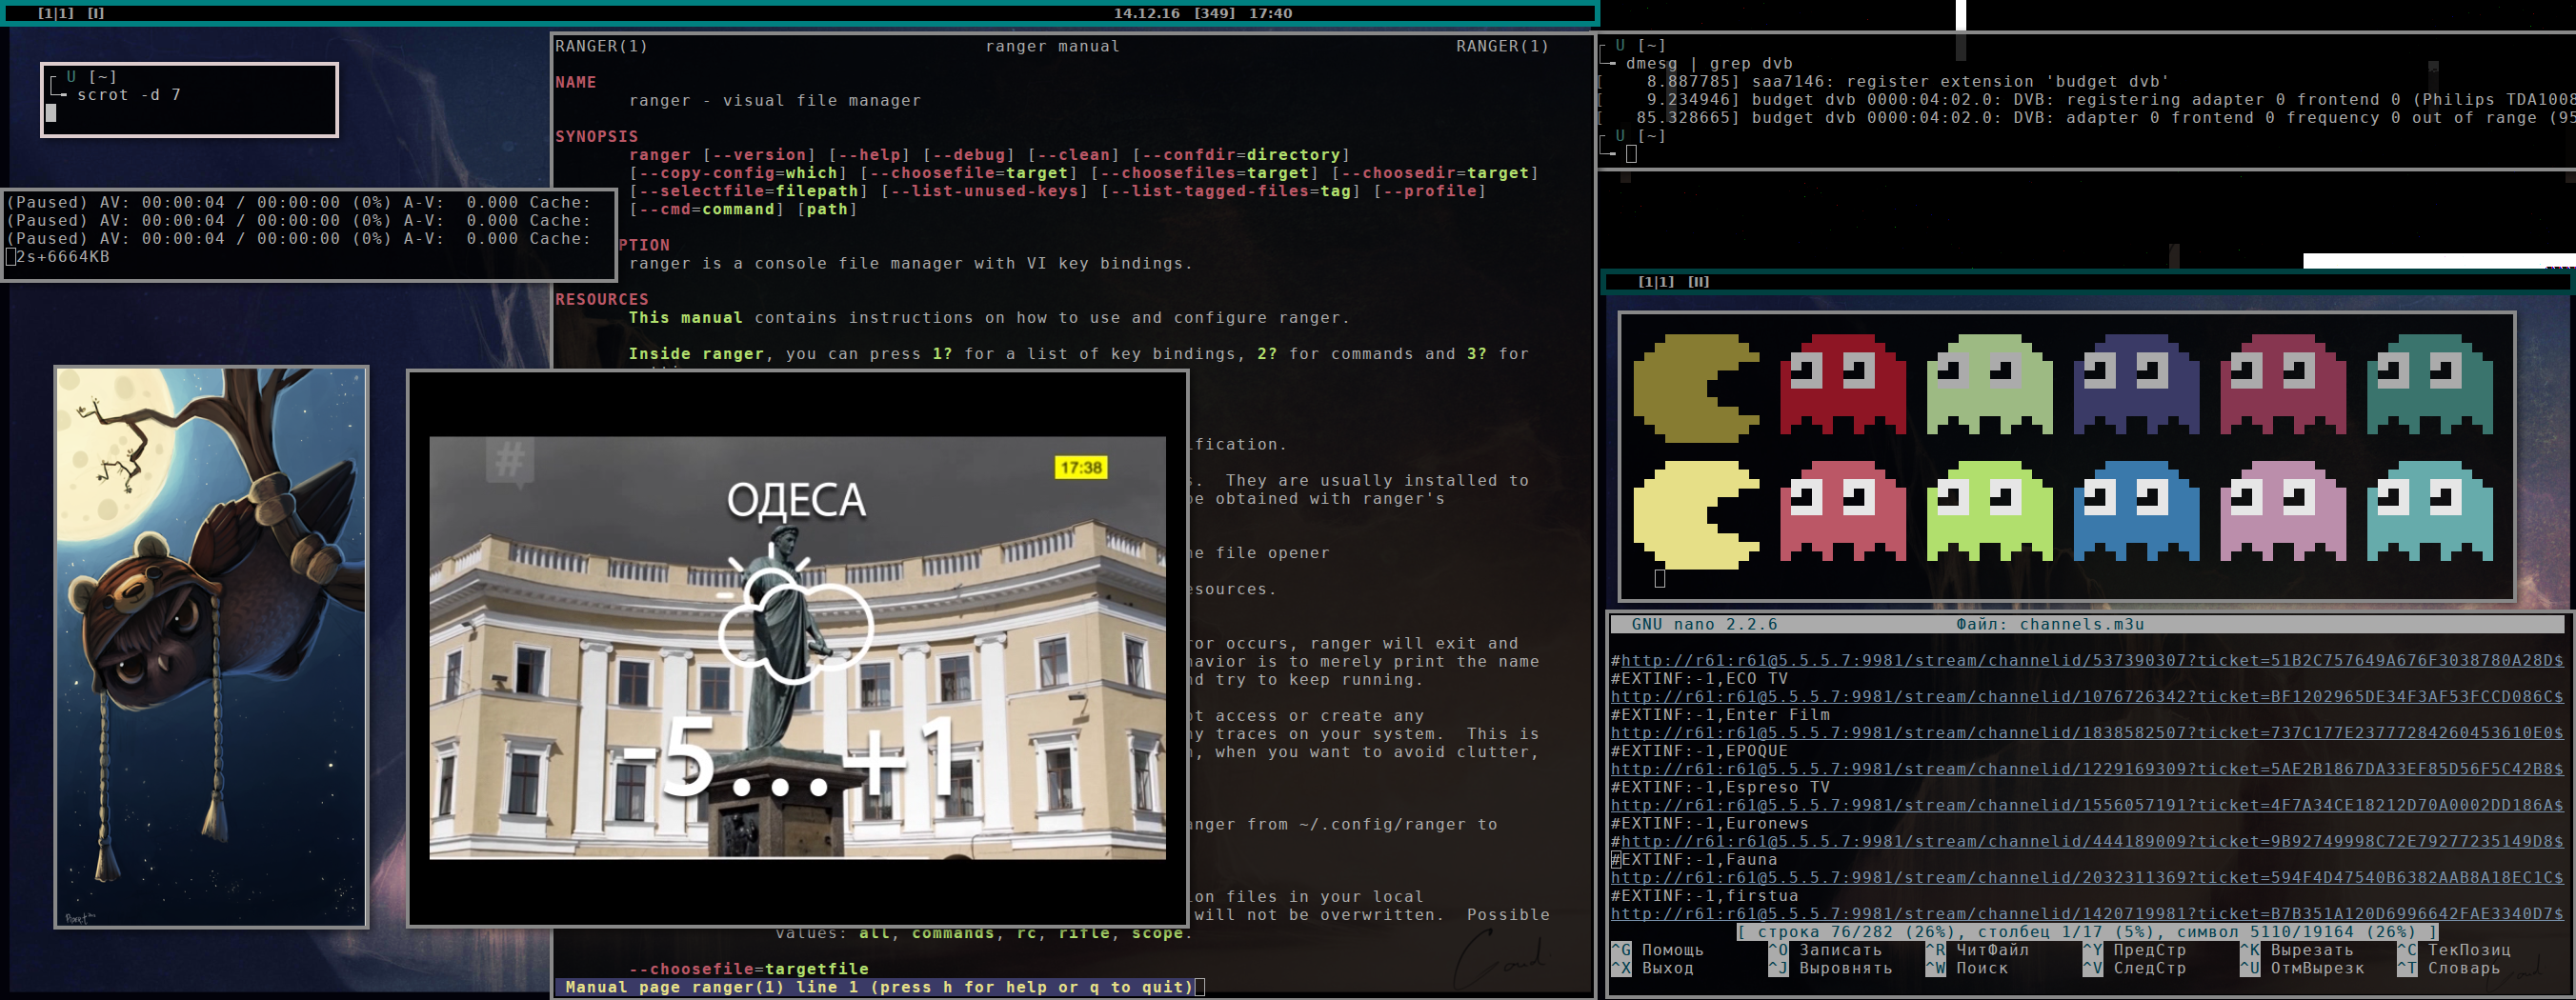The height and width of the screenshot is (1000, 2576).
Task: Click the ОДЕСА city title in video
Action: click(796, 500)
